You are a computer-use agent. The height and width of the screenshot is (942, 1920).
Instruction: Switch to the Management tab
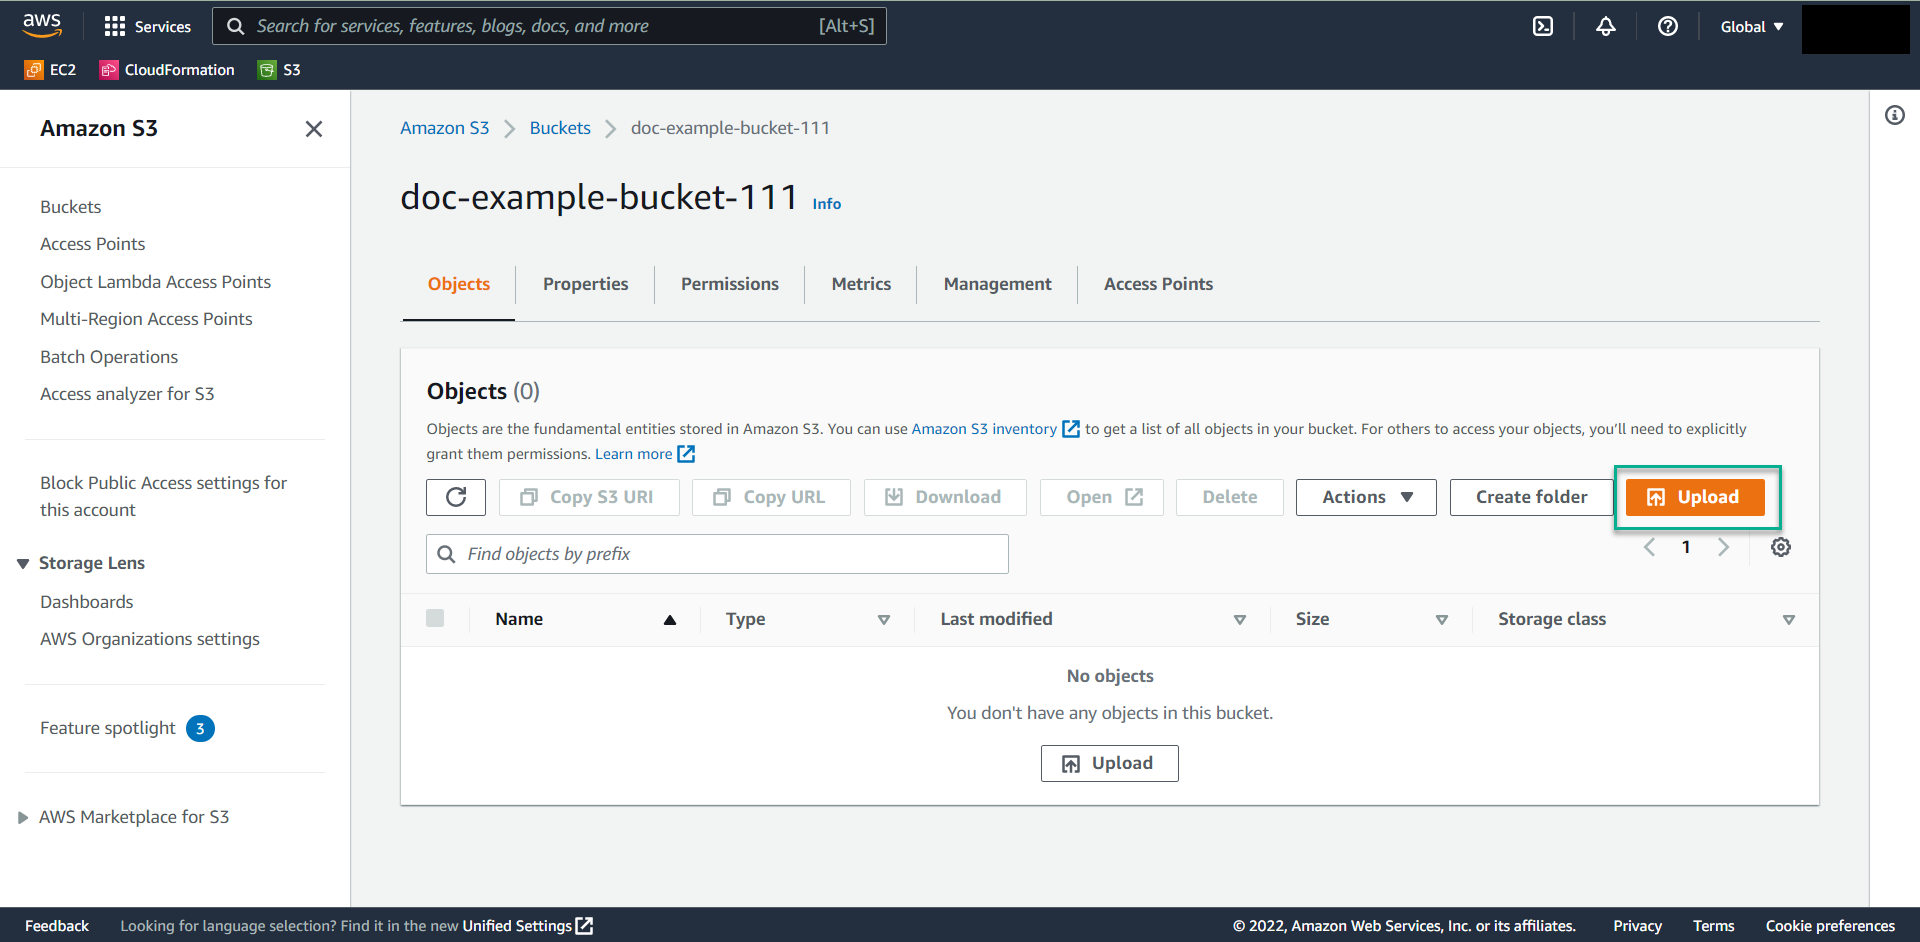(996, 284)
